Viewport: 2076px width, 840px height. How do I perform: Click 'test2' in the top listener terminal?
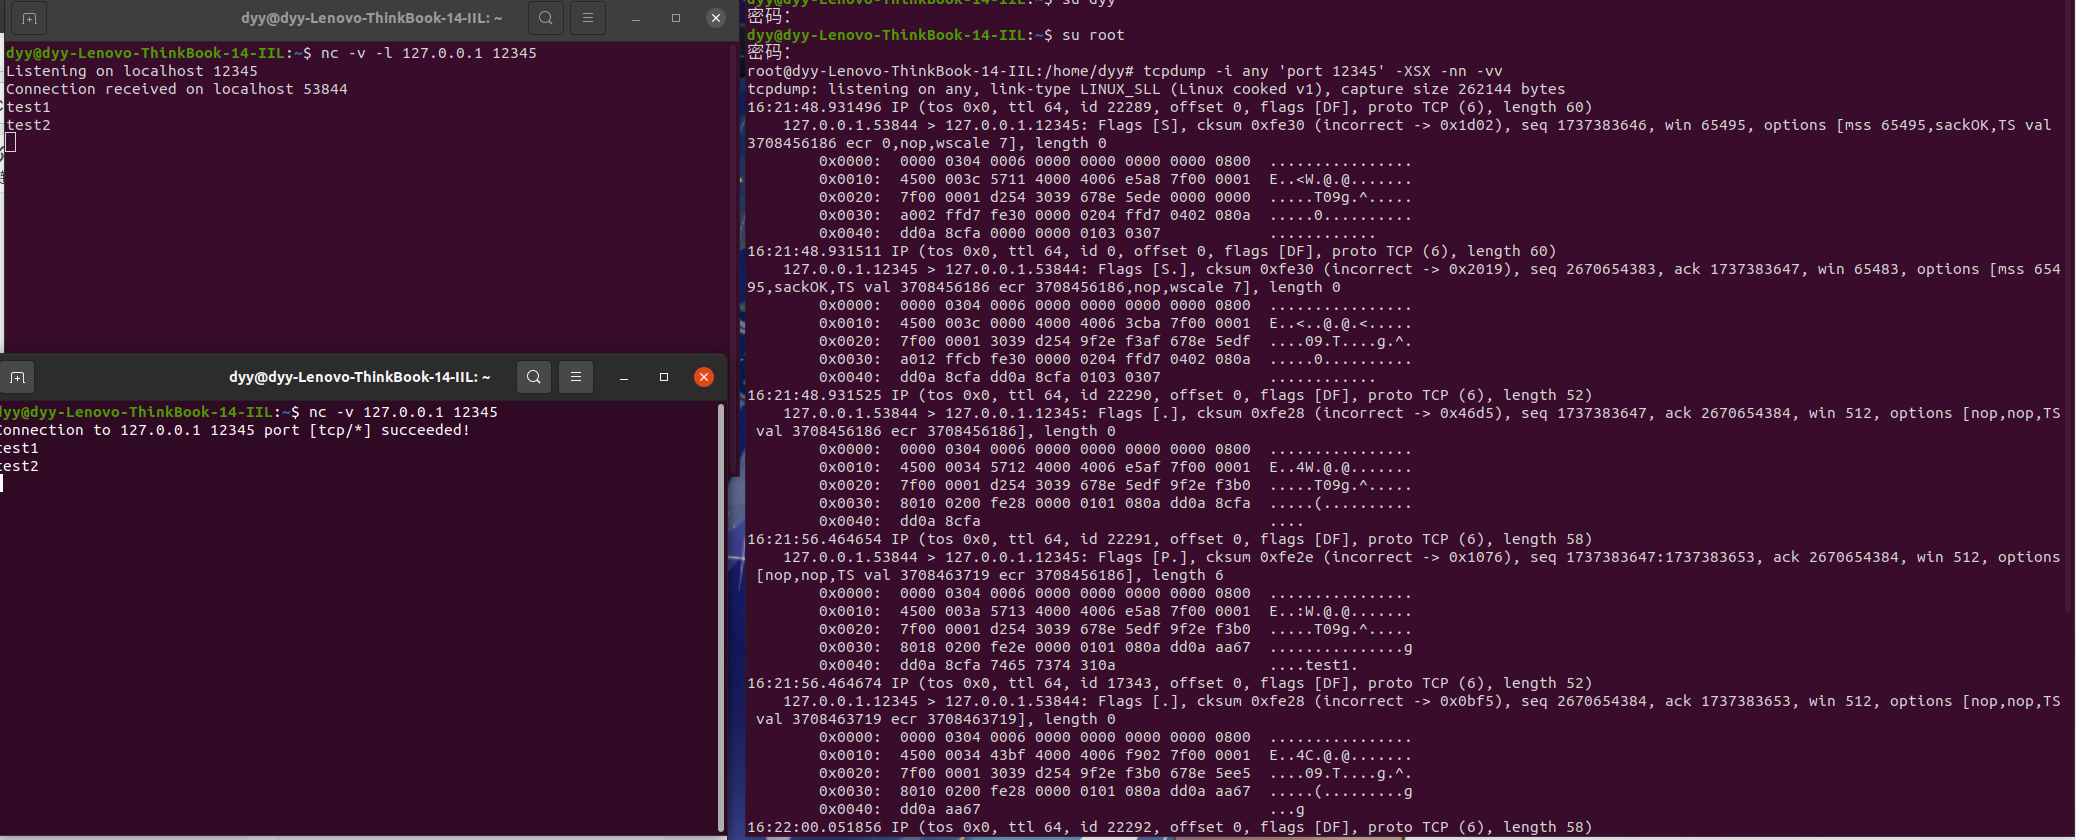[28, 125]
